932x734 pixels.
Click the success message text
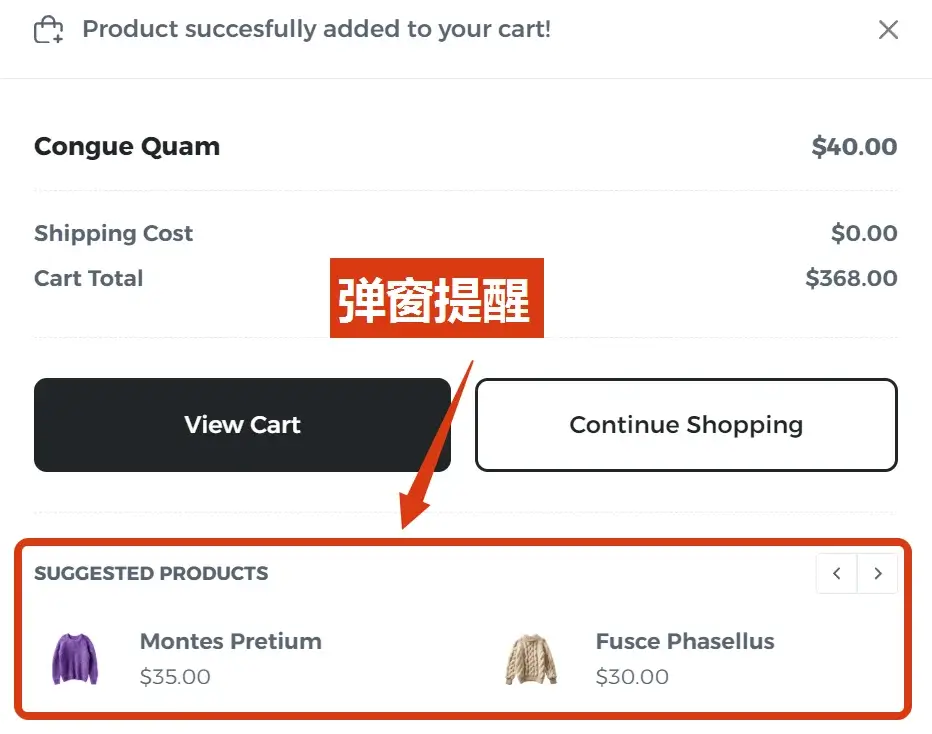316,29
